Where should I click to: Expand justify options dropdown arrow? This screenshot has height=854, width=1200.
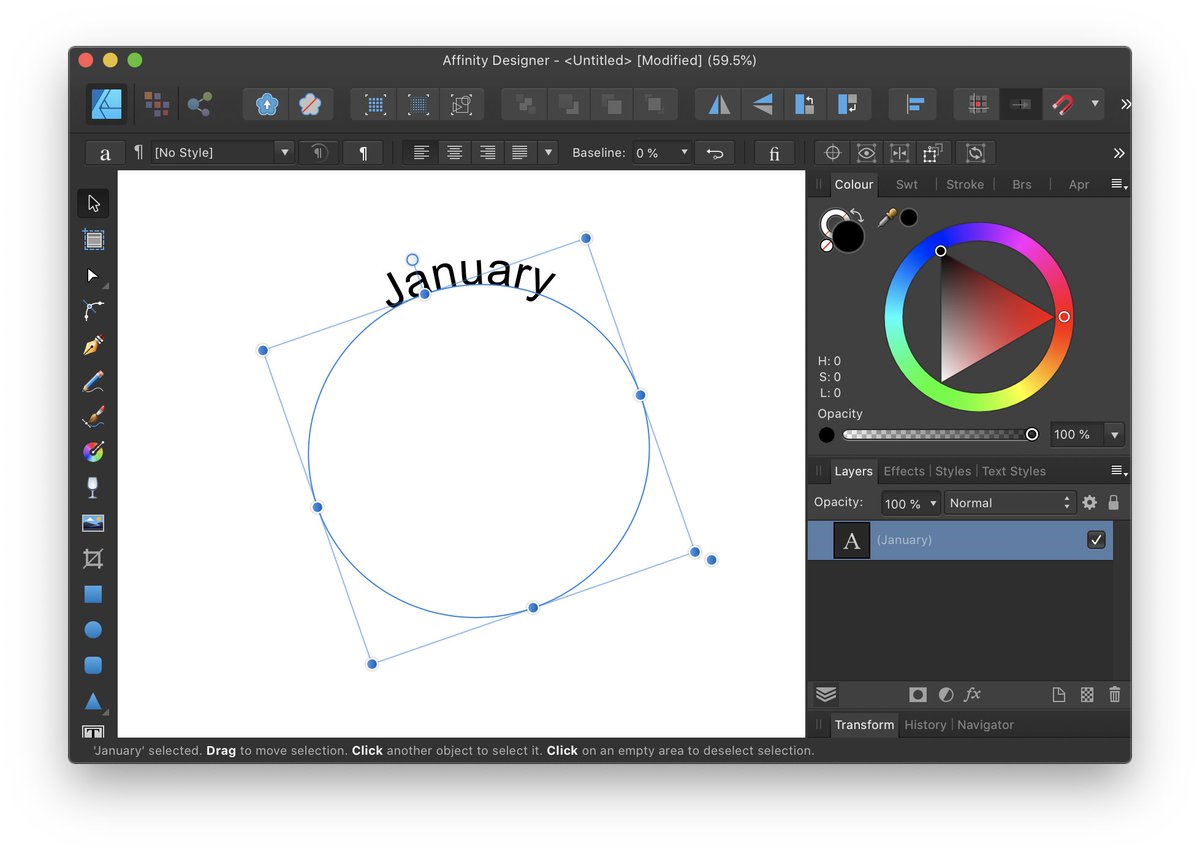tap(548, 153)
